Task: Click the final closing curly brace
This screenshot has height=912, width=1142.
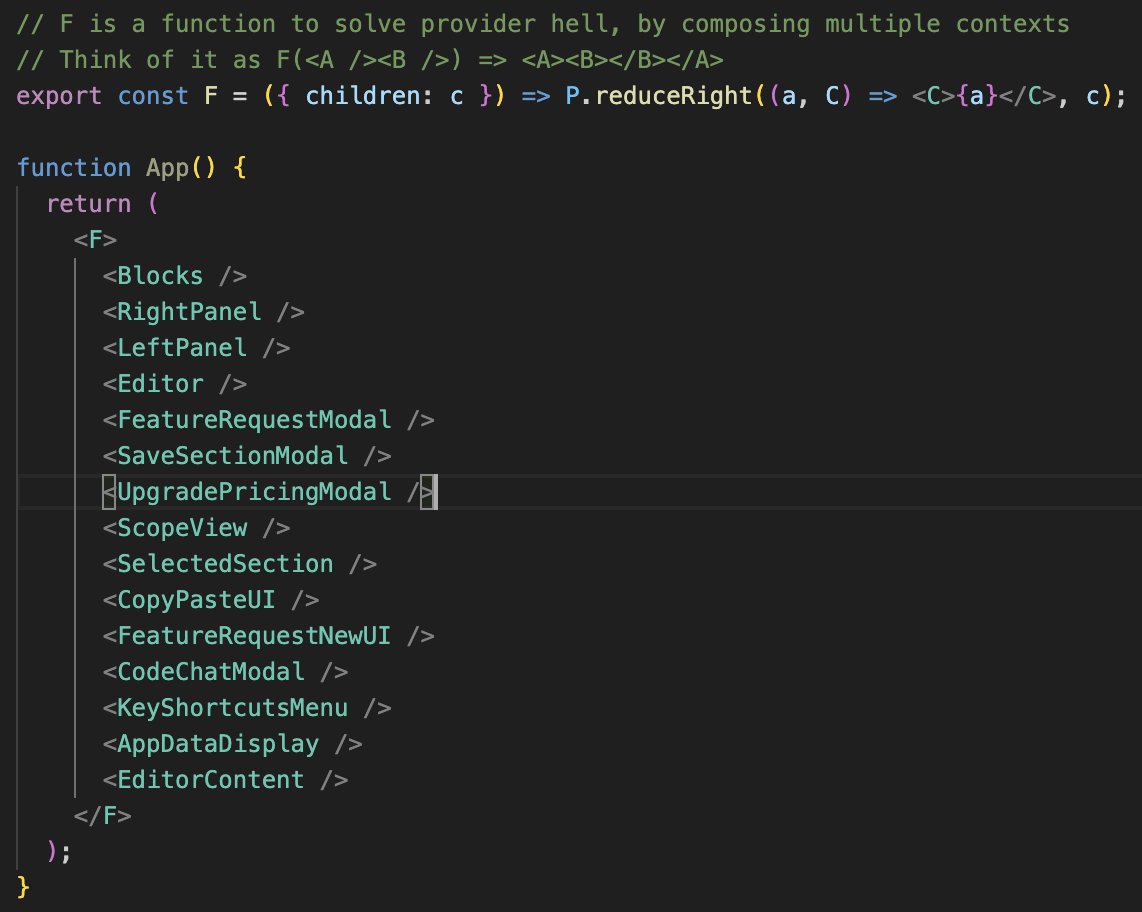Action: point(23,887)
